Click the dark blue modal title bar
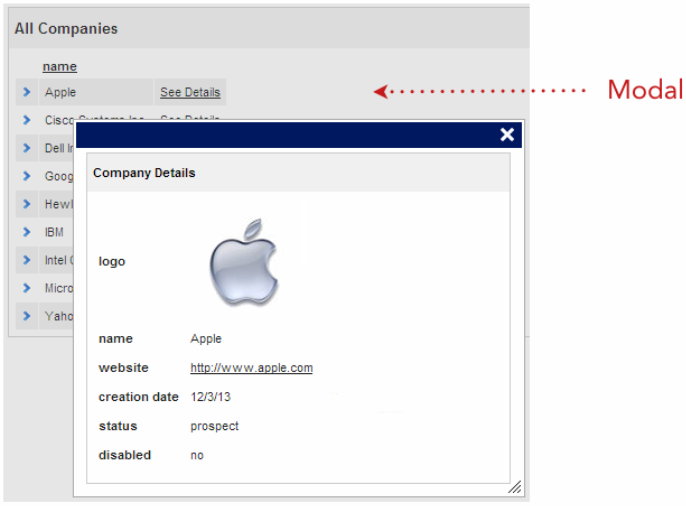 pos(299,135)
